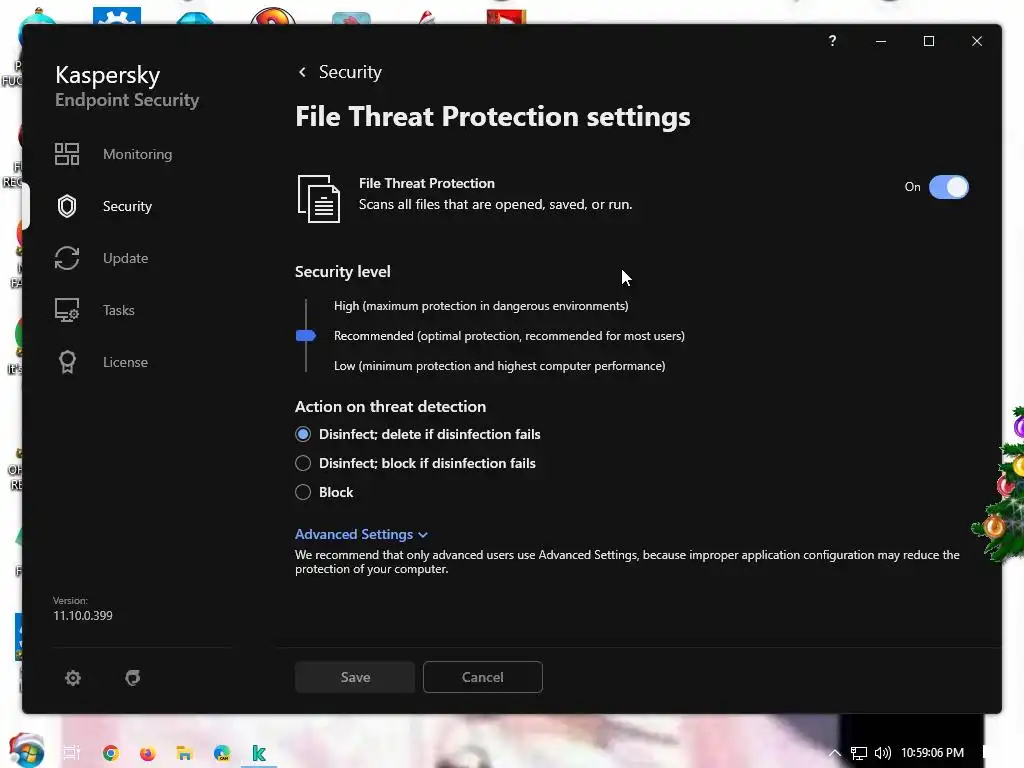
Task: Click the File Threat Protection document icon
Action: (x=319, y=199)
